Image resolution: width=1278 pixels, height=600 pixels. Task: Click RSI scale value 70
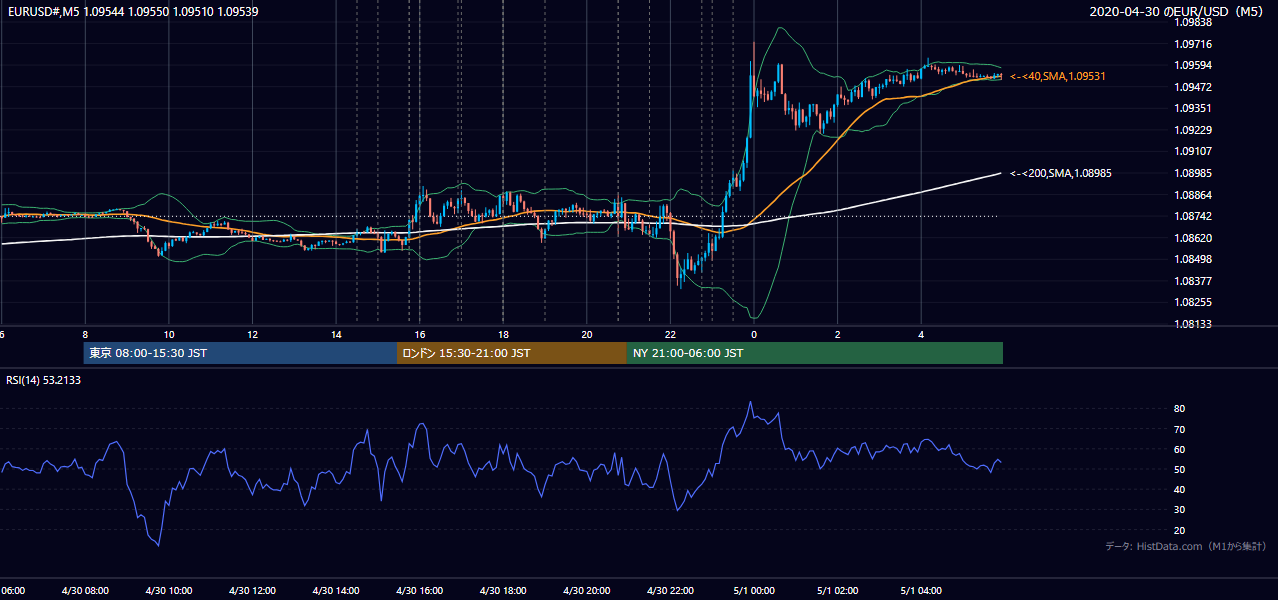(1179, 429)
